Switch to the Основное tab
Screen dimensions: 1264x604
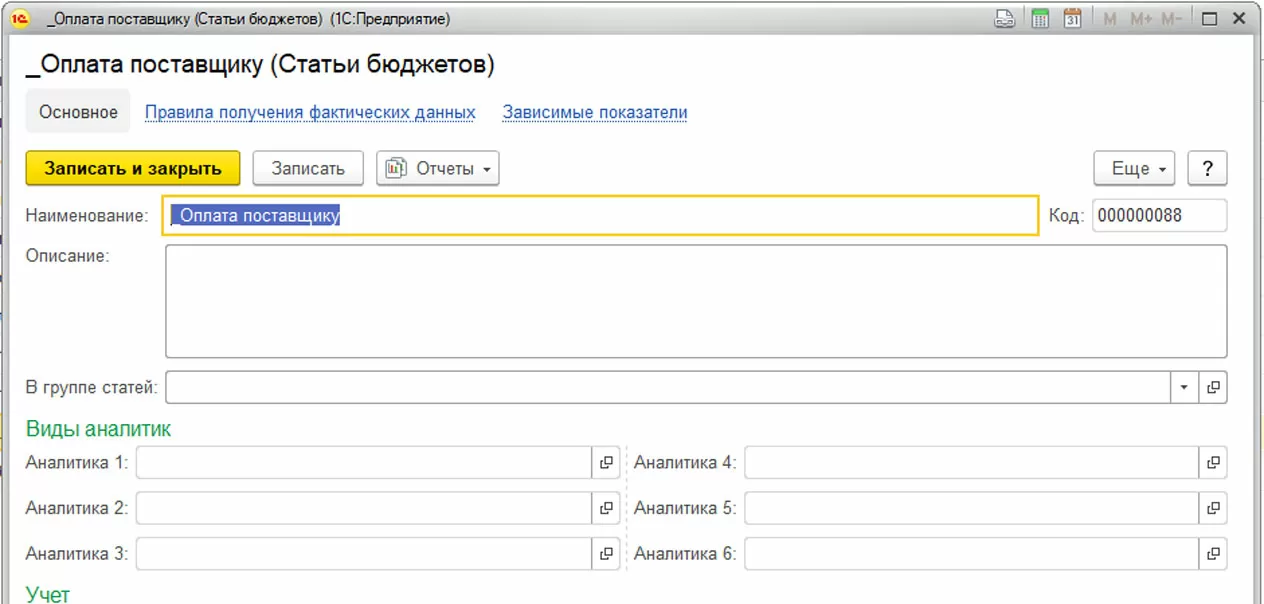78,112
